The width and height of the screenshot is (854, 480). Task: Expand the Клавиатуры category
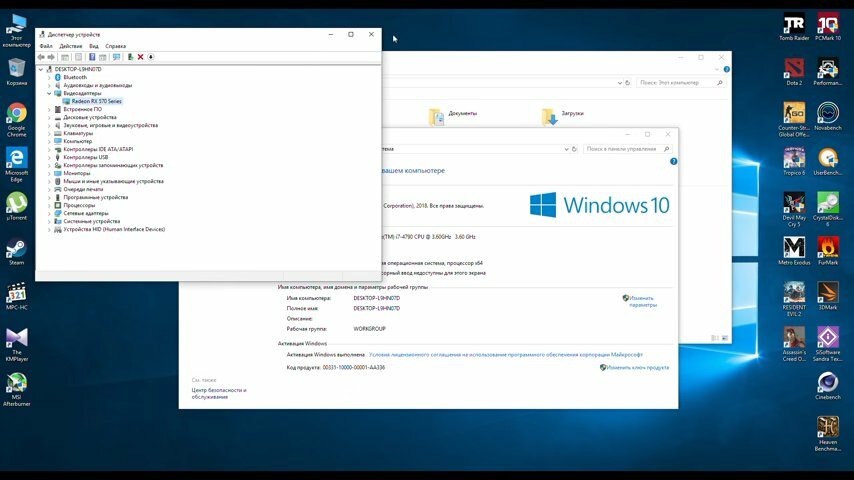(49, 133)
